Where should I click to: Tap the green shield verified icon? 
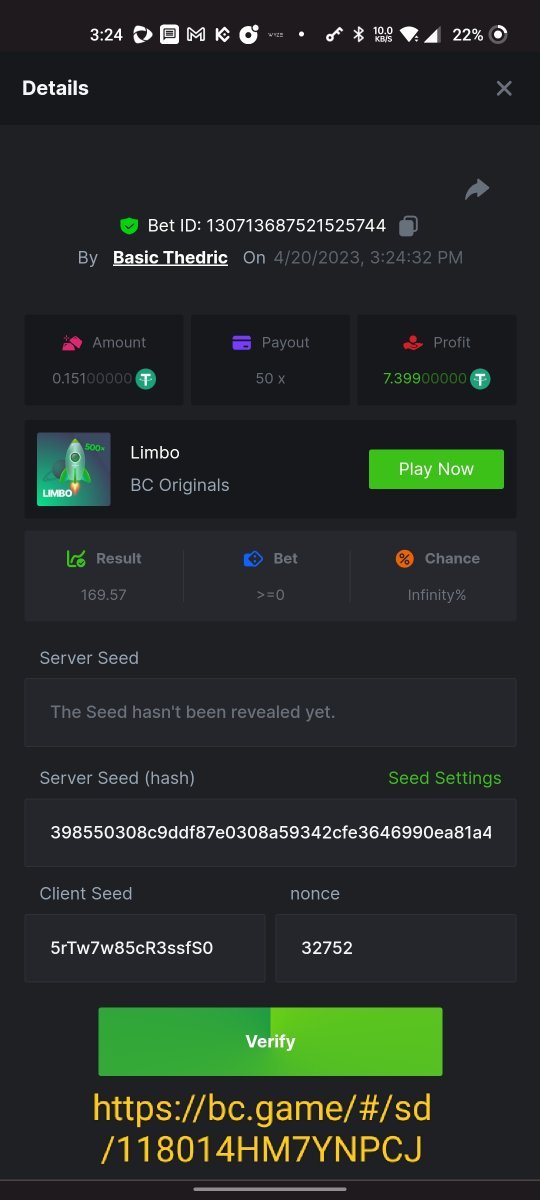click(x=129, y=226)
